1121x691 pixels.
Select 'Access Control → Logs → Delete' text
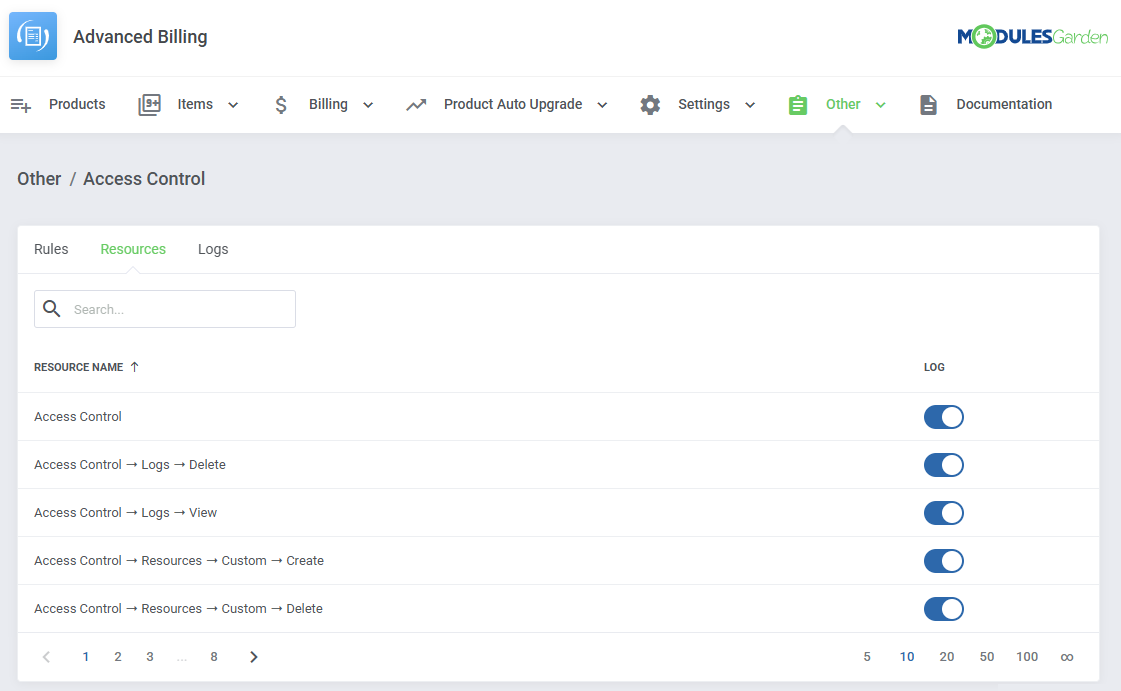coord(129,464)
